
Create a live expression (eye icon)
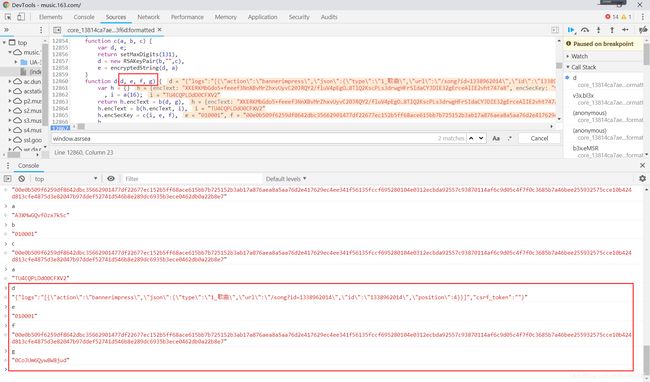tap(111, 179)
